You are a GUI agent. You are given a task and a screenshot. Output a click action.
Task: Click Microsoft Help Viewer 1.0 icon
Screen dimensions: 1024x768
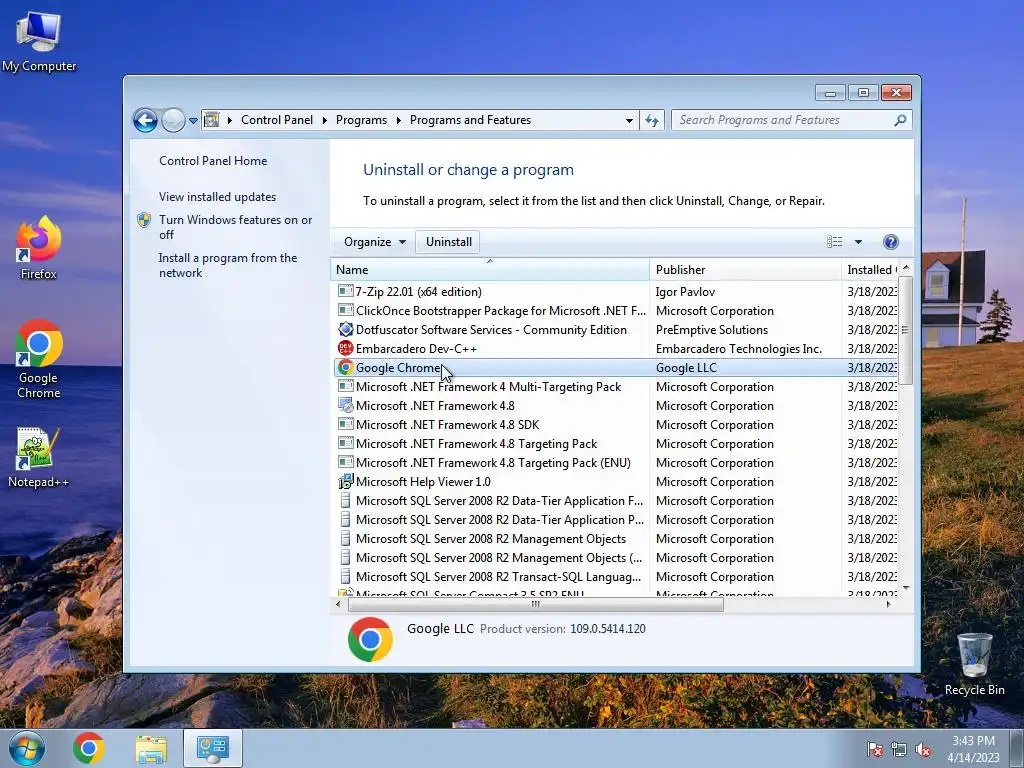[345, 481]
